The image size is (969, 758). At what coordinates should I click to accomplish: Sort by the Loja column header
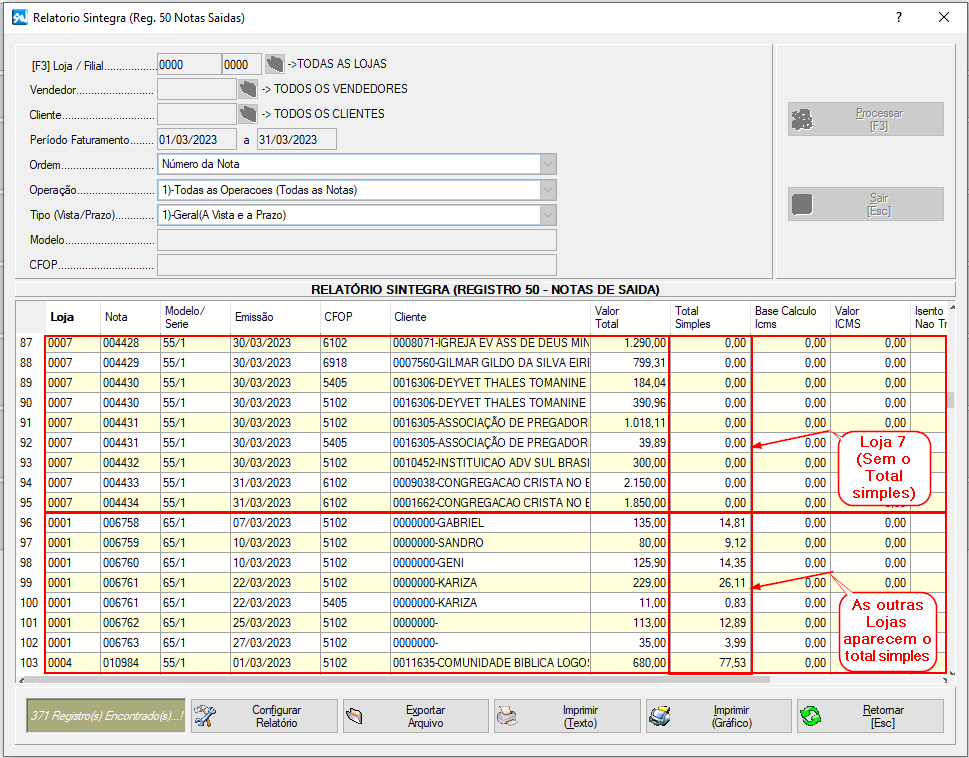tap(73, 318)
